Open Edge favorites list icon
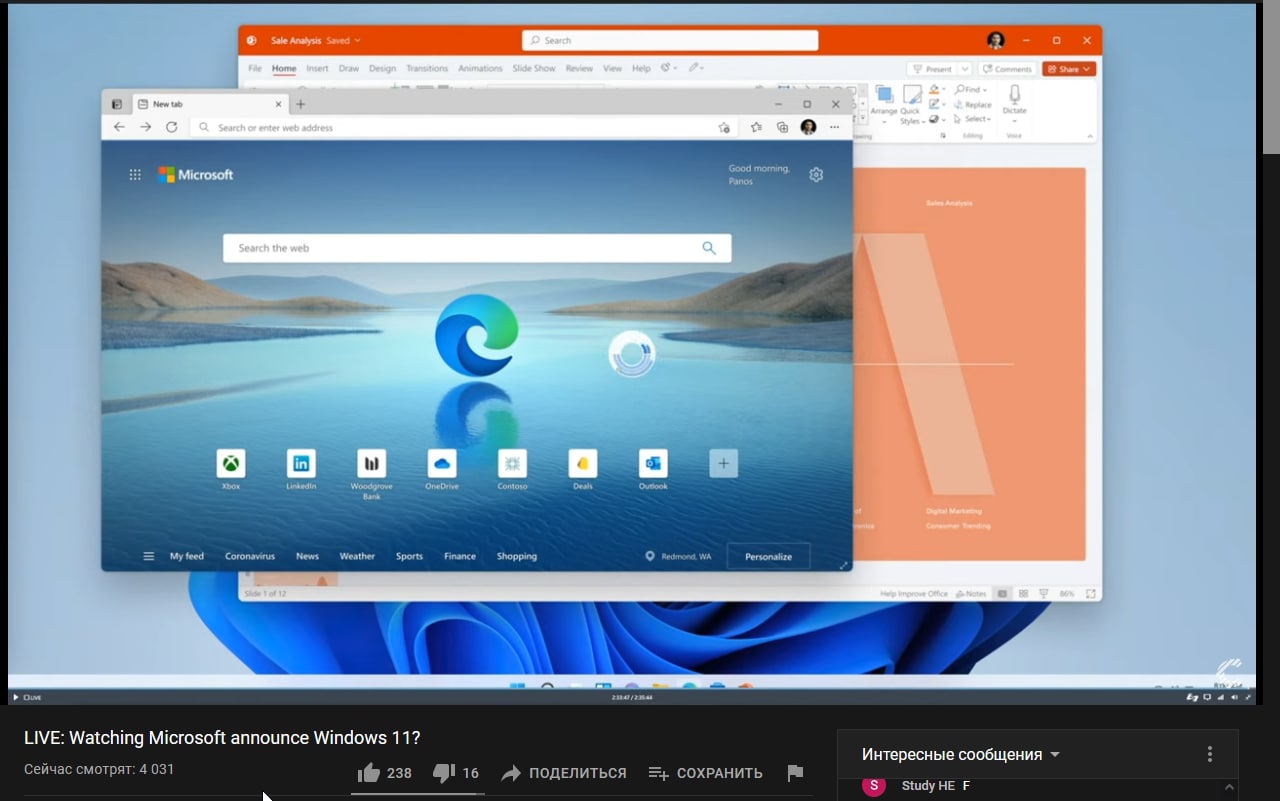 click(756, 127)
